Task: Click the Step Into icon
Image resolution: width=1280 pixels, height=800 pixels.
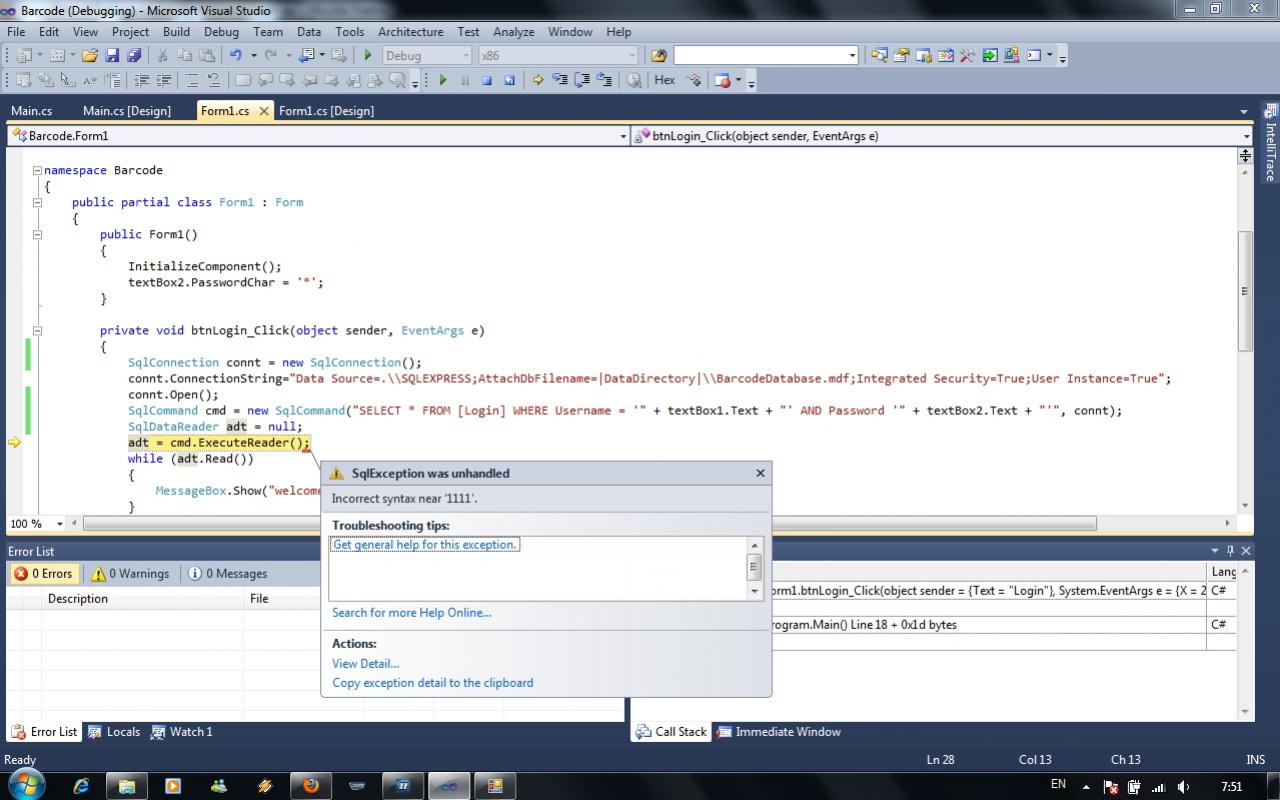Action: 559,80
